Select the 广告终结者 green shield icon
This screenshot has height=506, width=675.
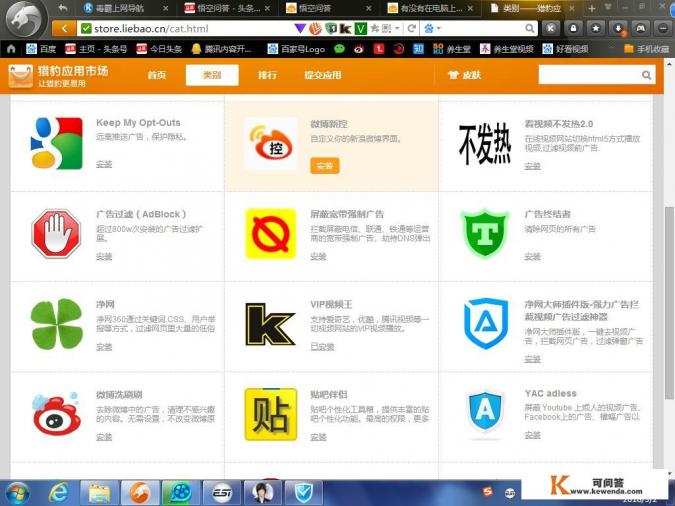[x=485, y=234]
